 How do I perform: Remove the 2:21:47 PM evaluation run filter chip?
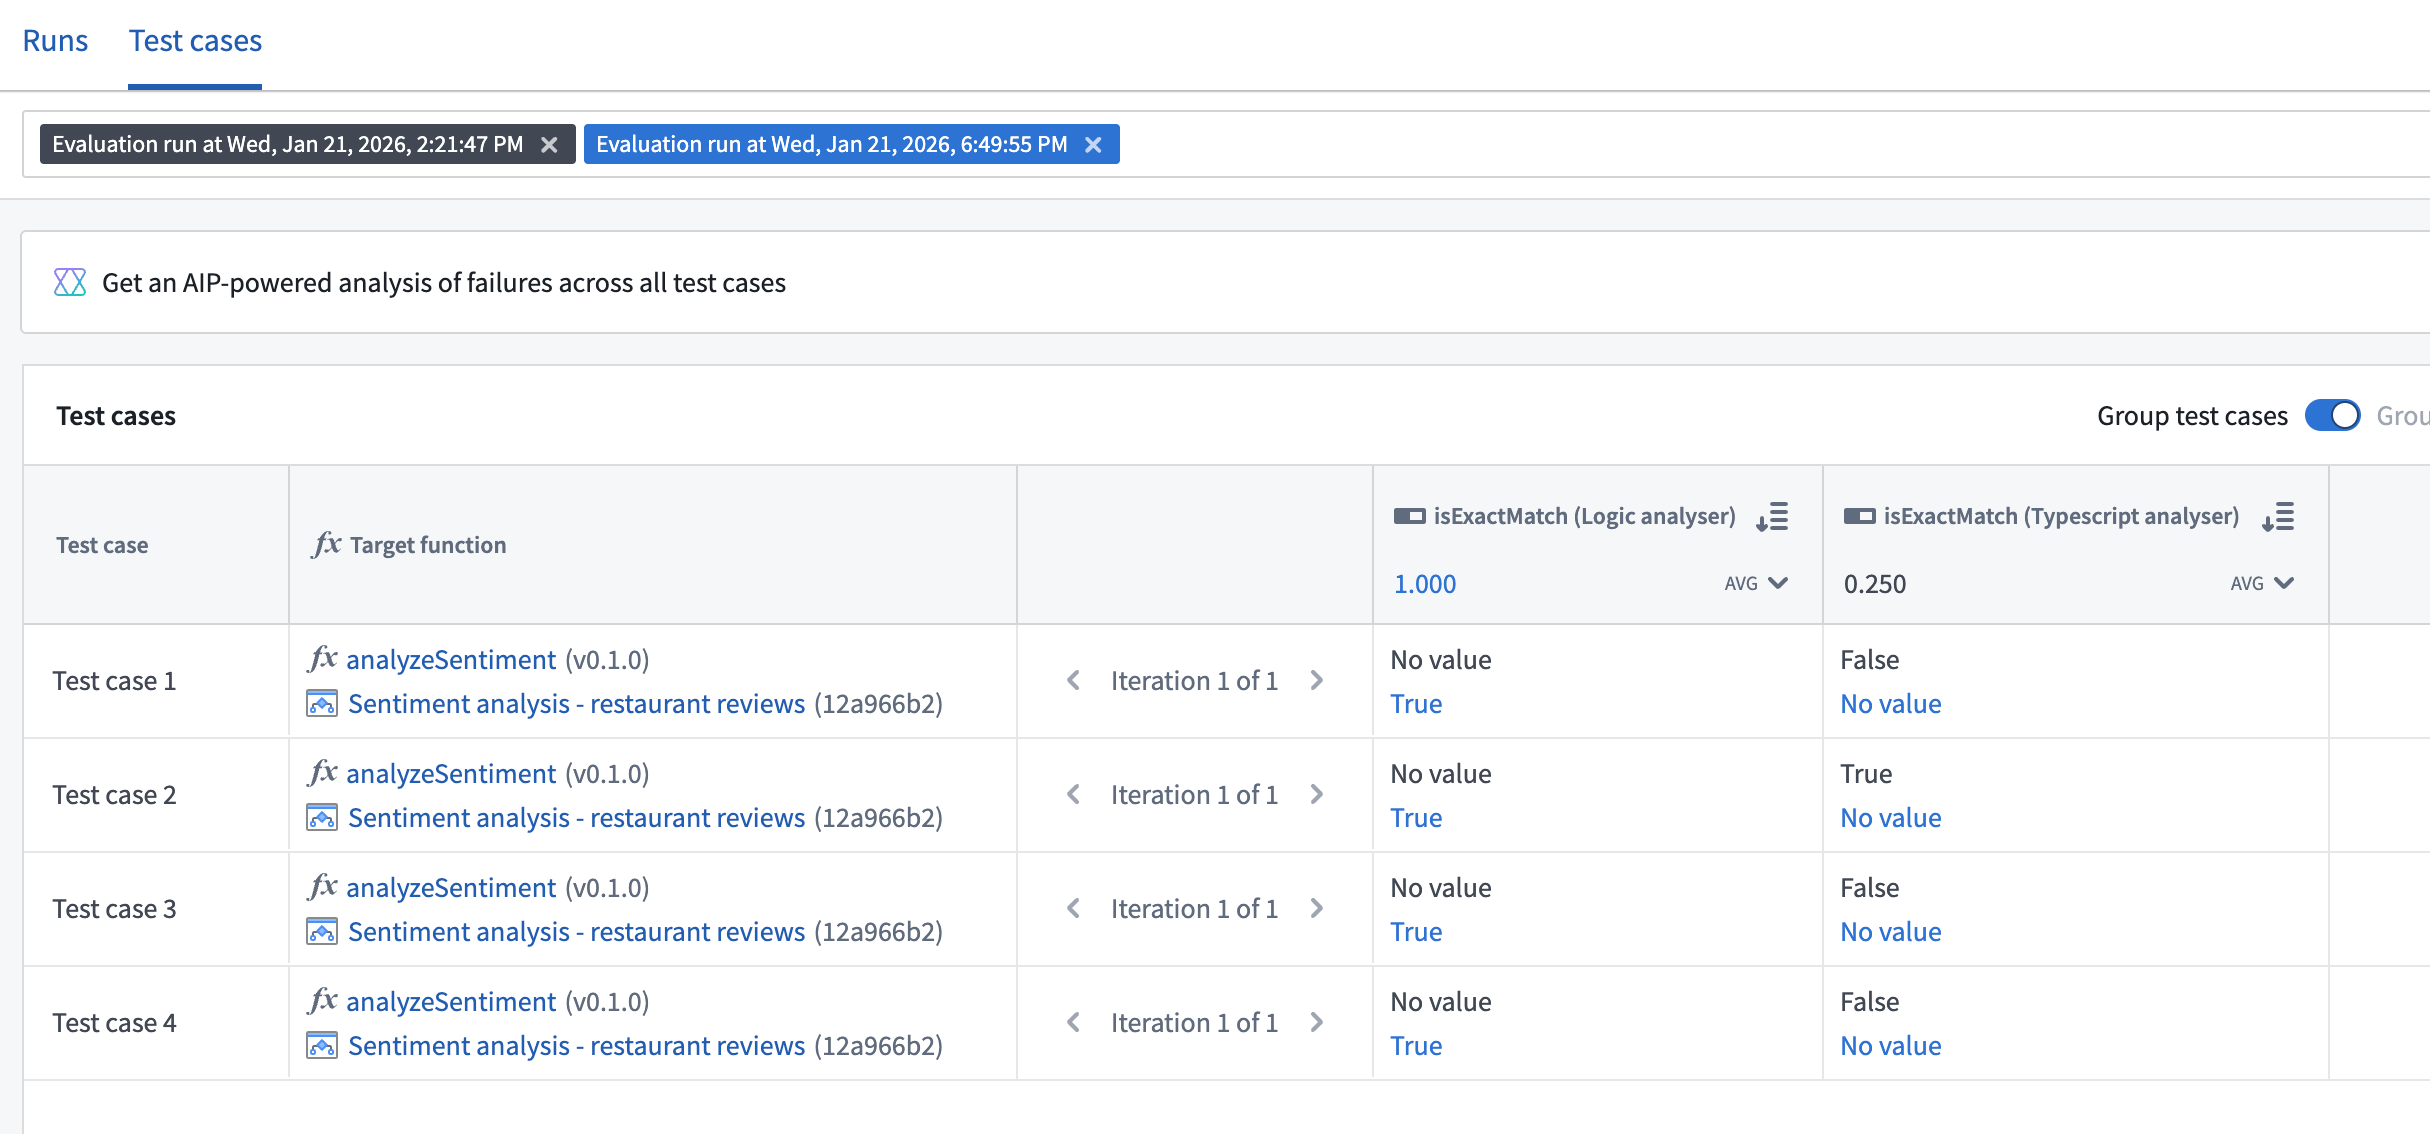pyautogui.click(x=549, y=144)
